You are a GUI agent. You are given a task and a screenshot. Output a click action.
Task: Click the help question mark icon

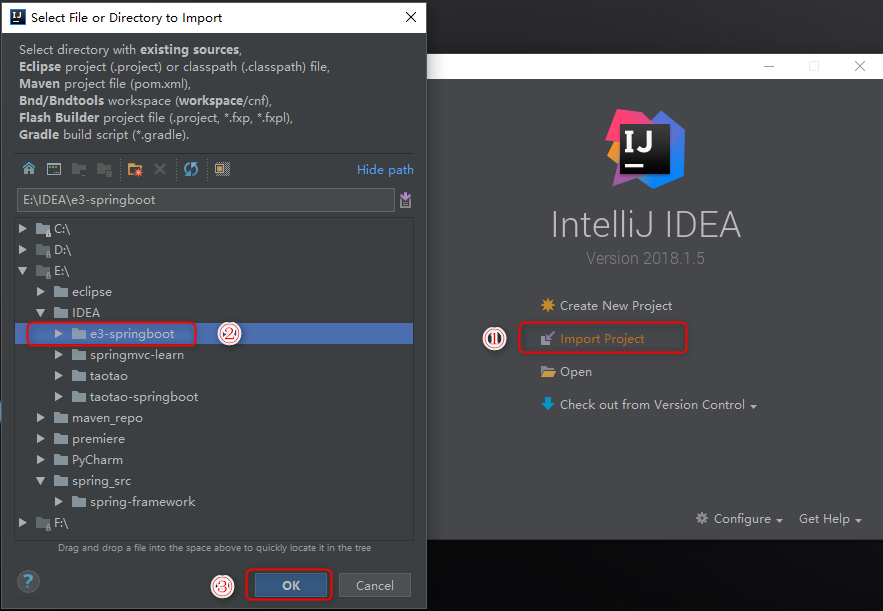(x=29, y=582)
